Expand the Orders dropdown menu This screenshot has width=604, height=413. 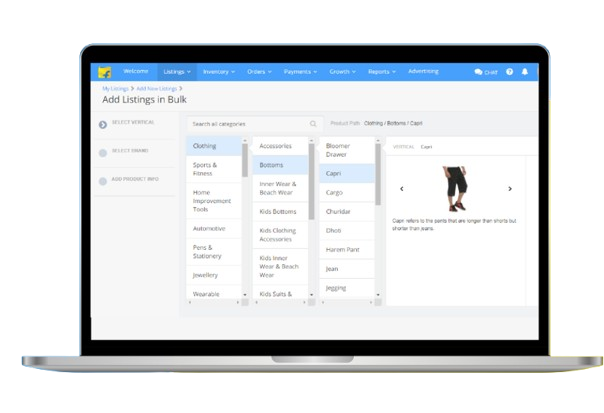(259, 72)
